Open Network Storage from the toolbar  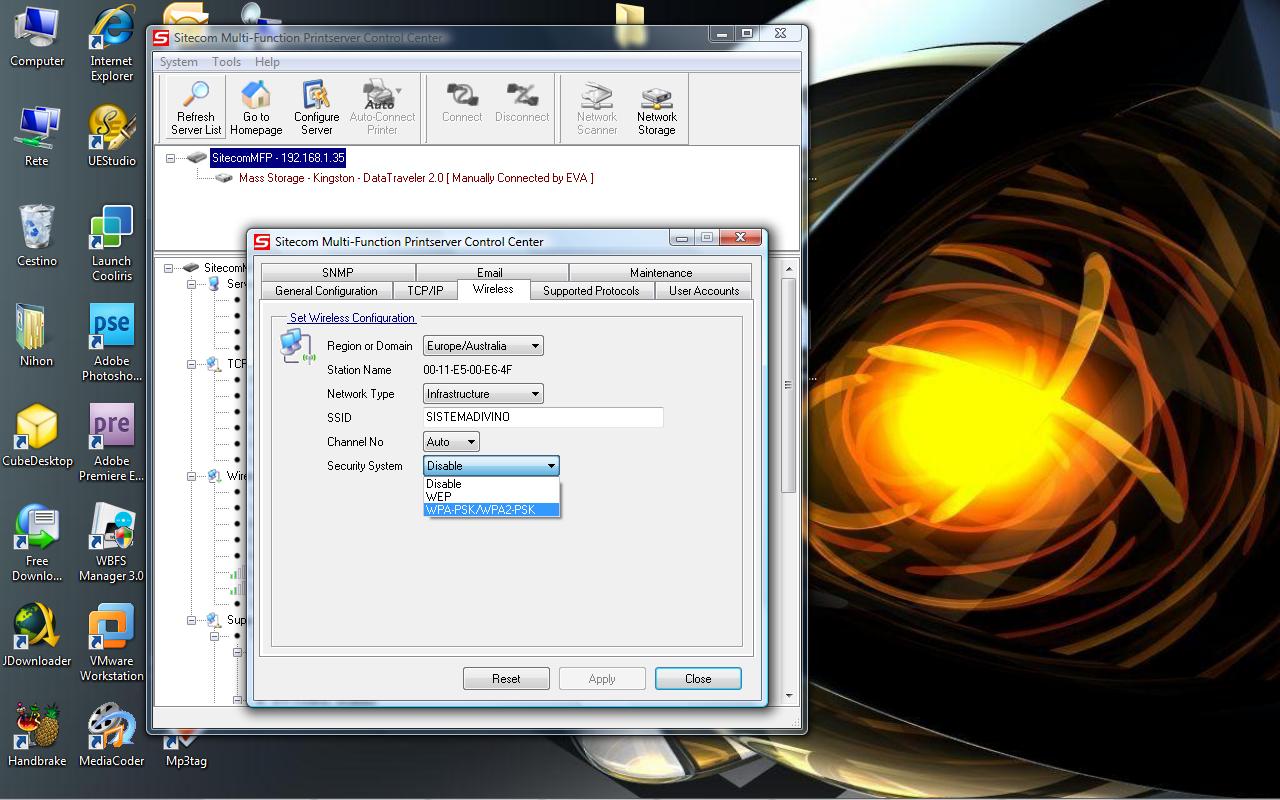(x=657, y=108)
